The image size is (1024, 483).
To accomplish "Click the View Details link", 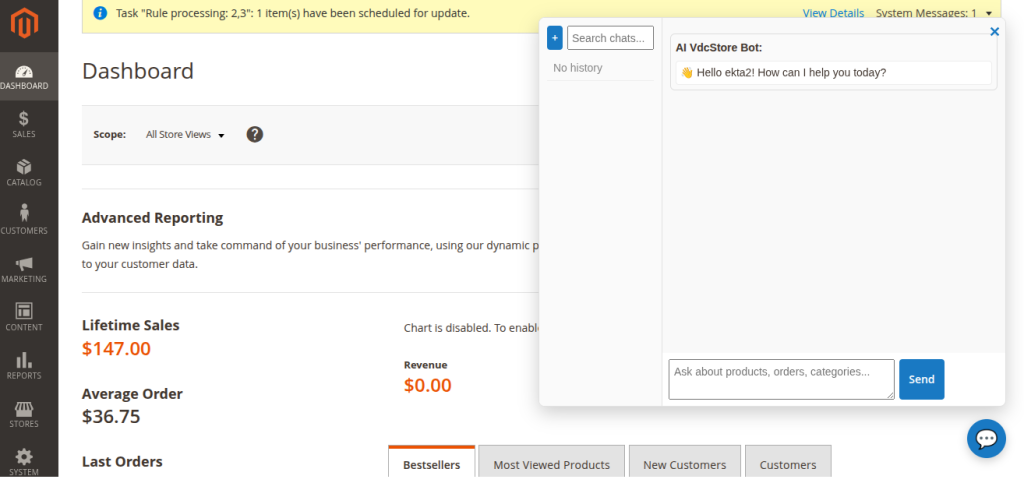I will click(x=833, y=13).
